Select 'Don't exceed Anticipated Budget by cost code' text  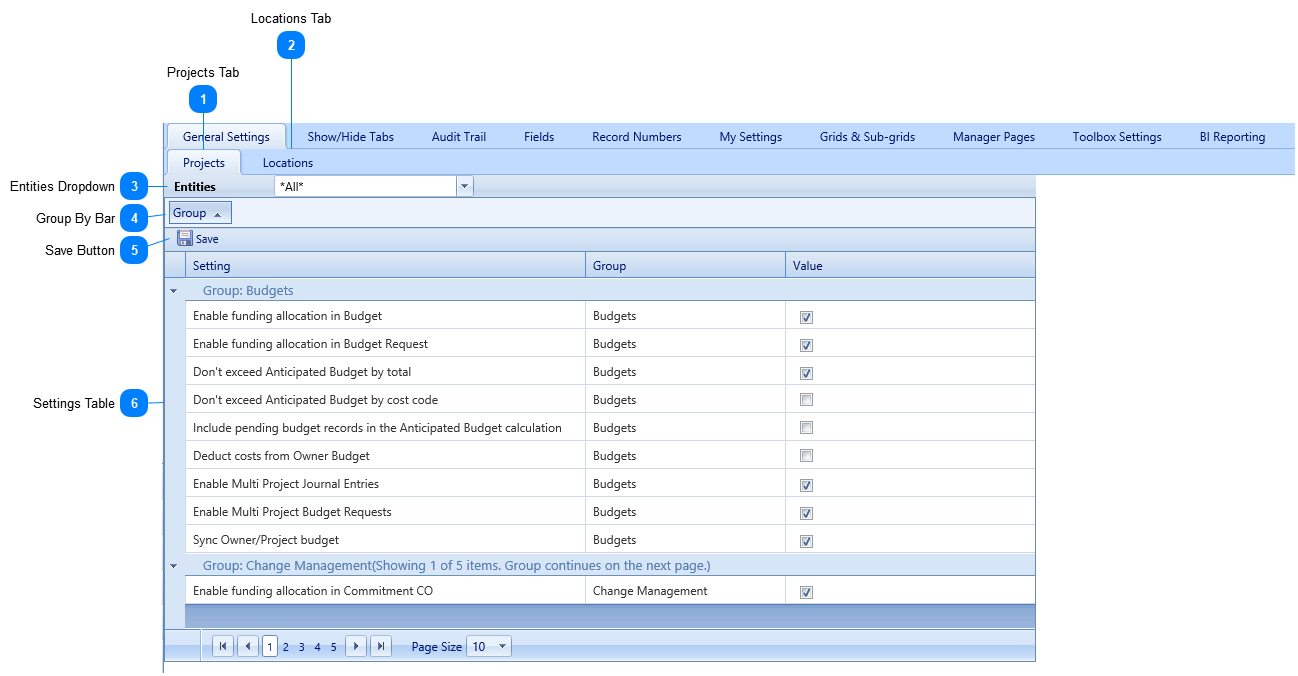(x=315, y=400)
